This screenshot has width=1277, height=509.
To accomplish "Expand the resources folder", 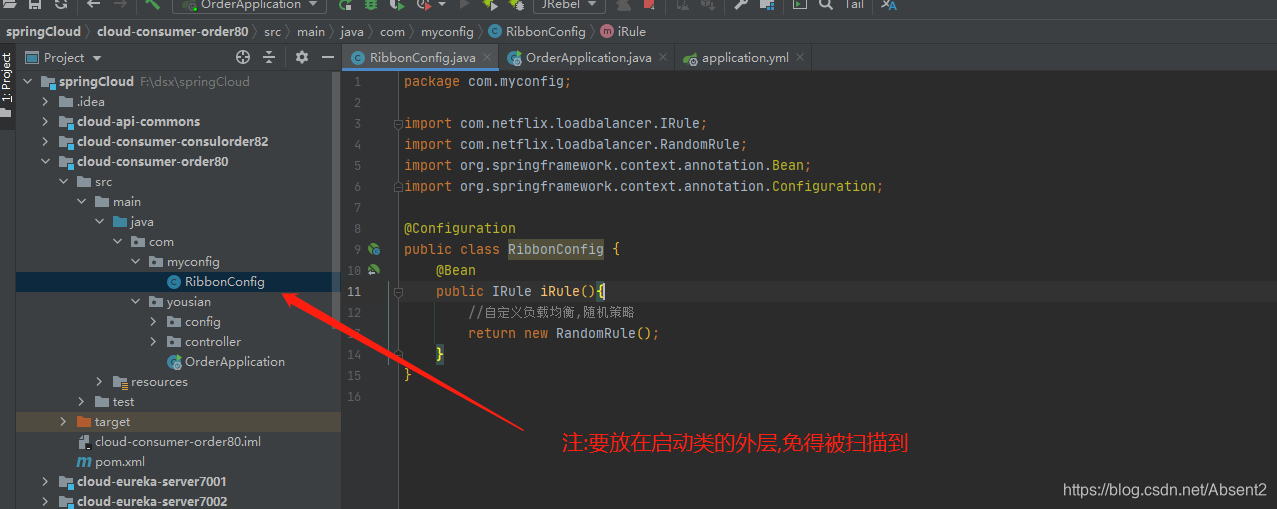I will (x=99, y=382).
